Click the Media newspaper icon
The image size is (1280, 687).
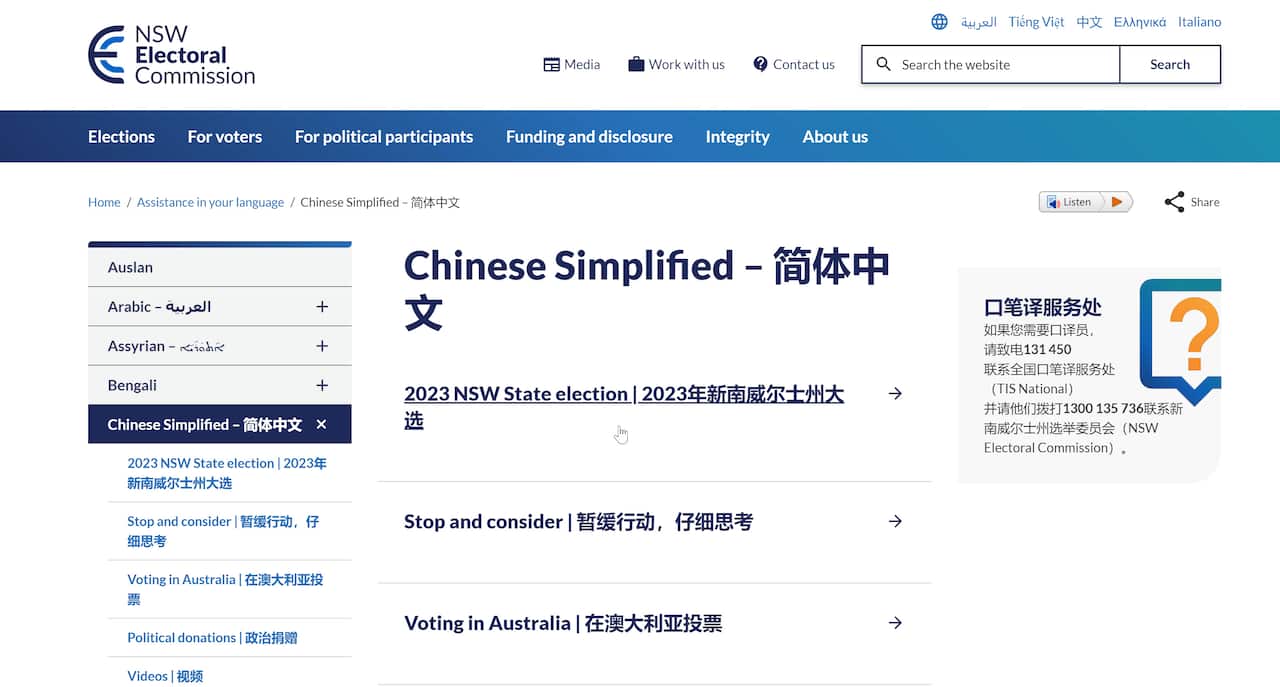(551, 65)
